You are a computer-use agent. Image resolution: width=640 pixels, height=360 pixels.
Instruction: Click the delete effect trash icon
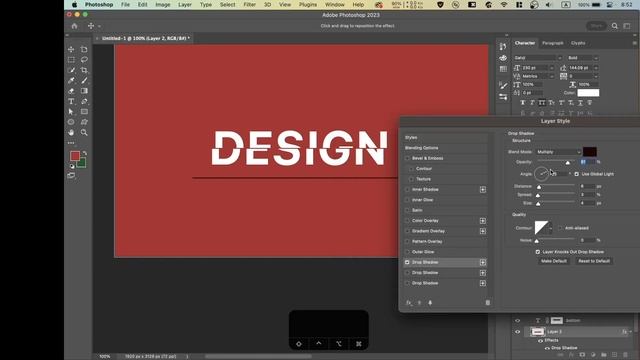click(x=487, y=303)
